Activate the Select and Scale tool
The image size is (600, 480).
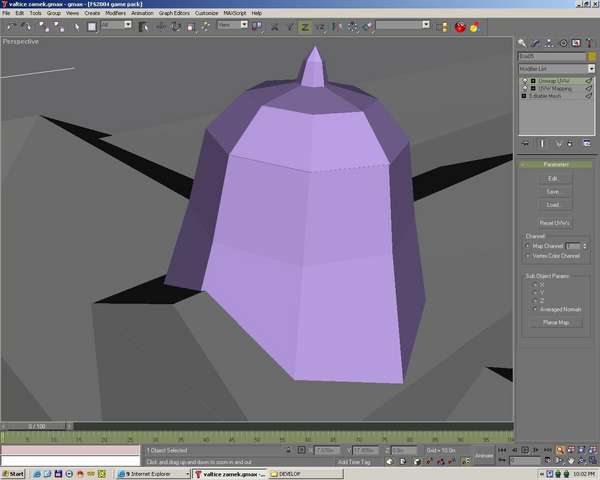191,27
